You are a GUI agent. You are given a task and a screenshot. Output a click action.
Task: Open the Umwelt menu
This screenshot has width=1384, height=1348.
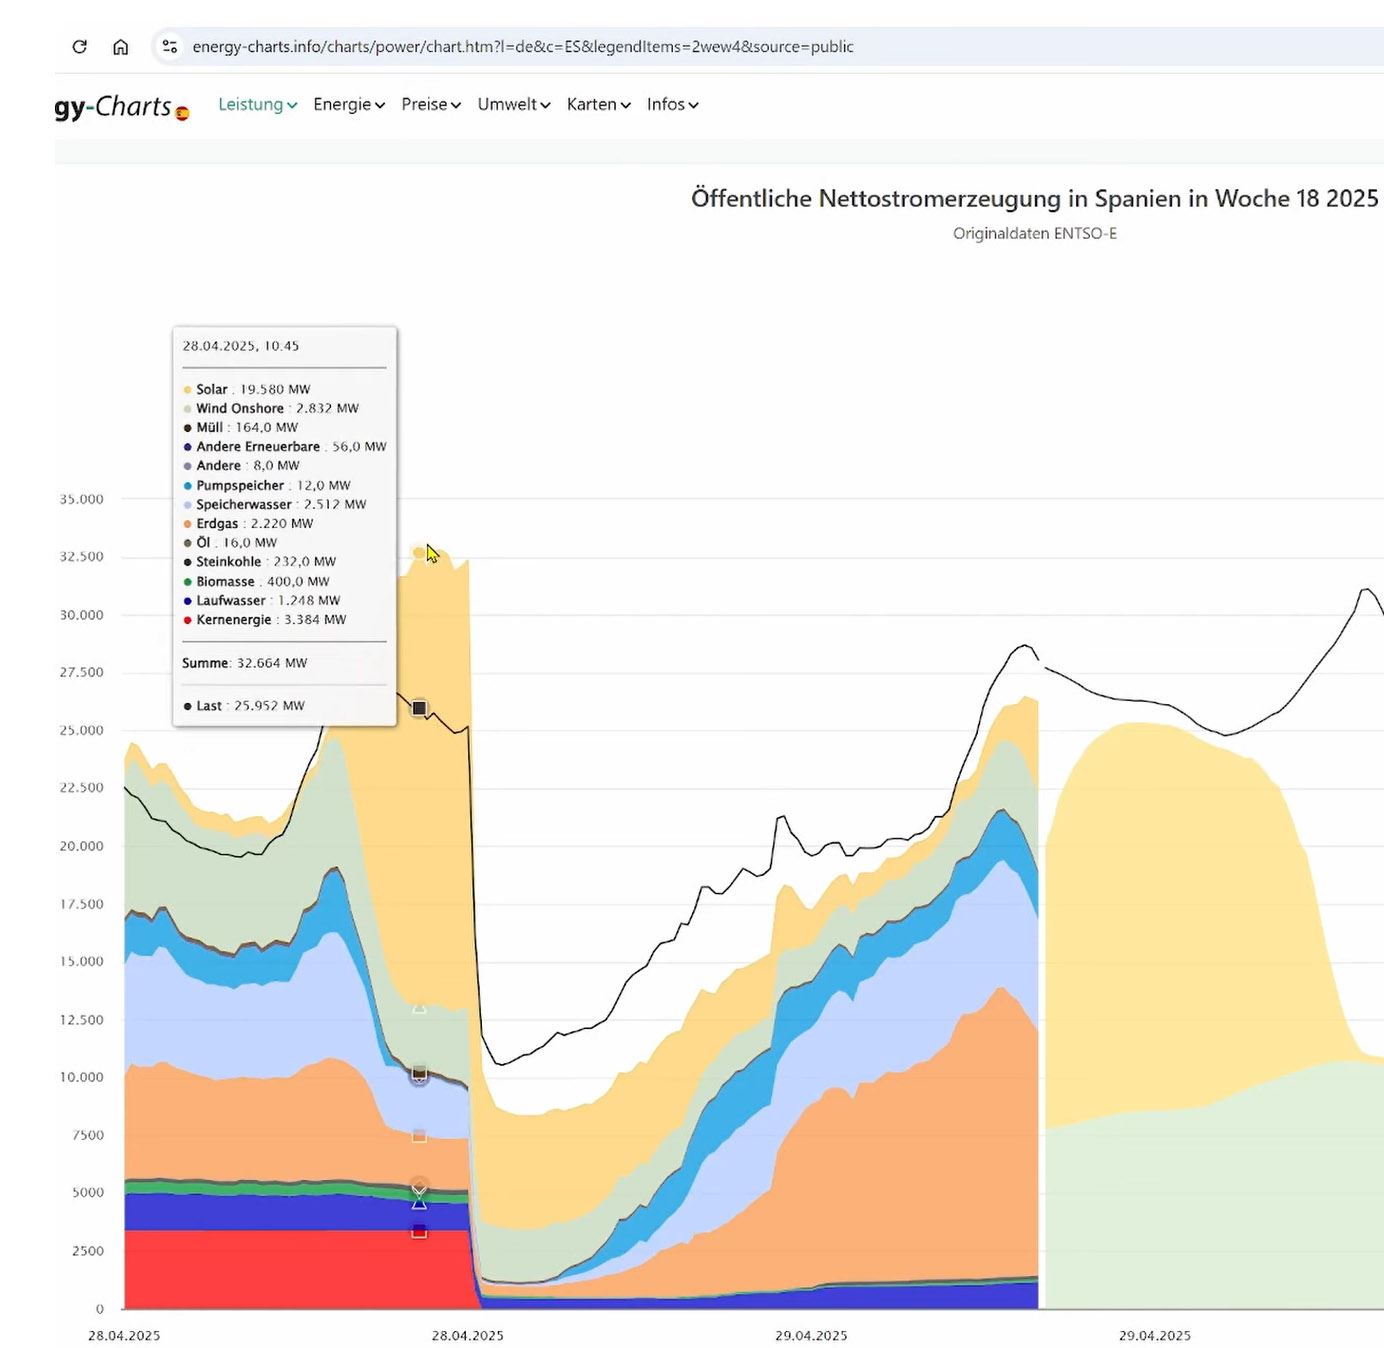[x=514, y=104]
